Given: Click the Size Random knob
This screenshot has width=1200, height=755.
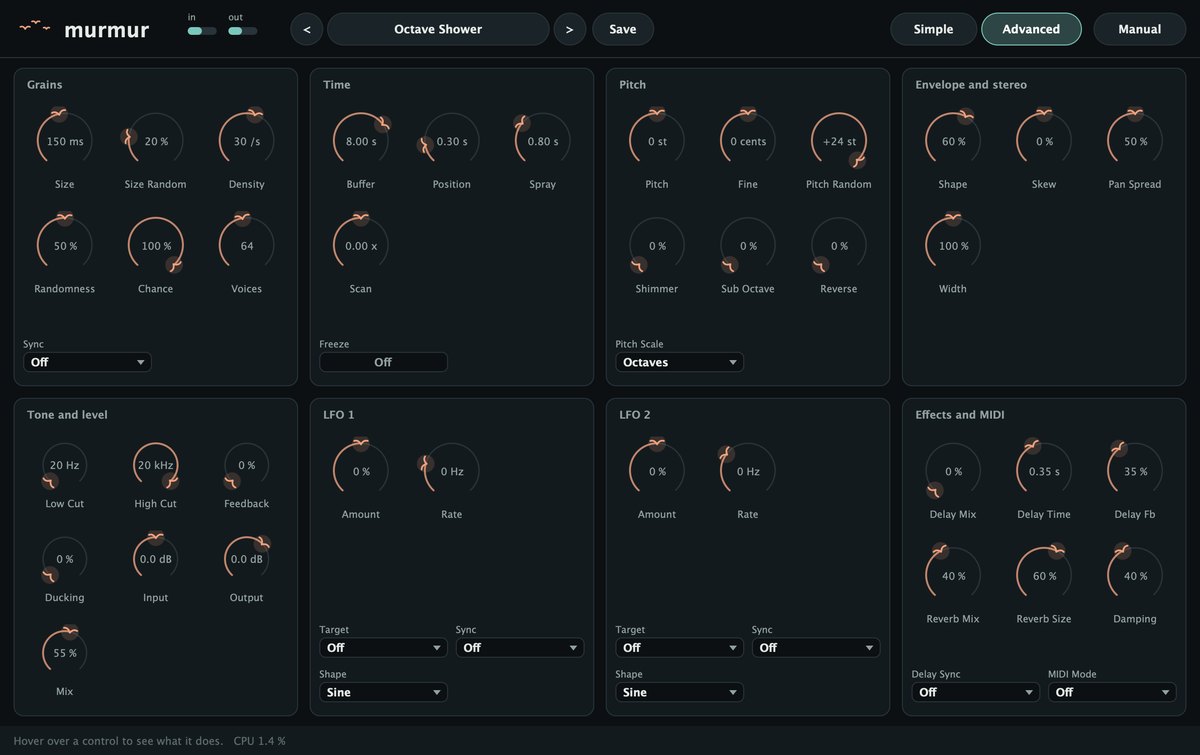Looking at the screenshot, I should [156, 141].
